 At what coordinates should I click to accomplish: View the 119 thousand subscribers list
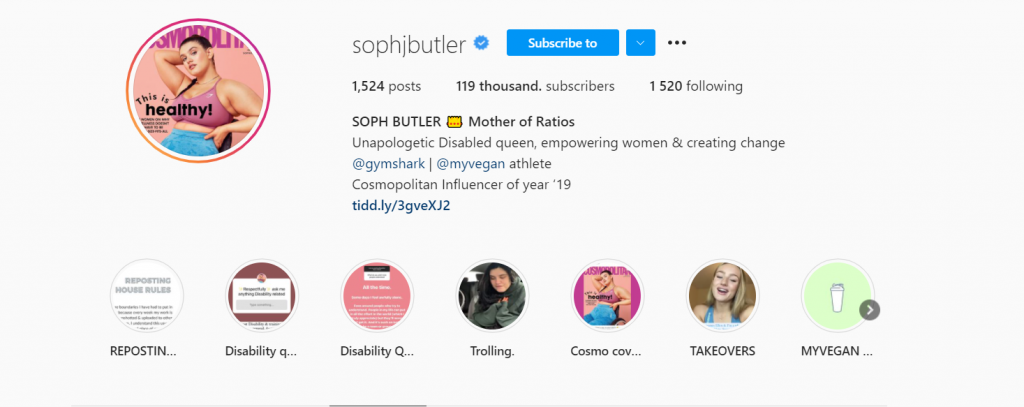tap(534, 86)
